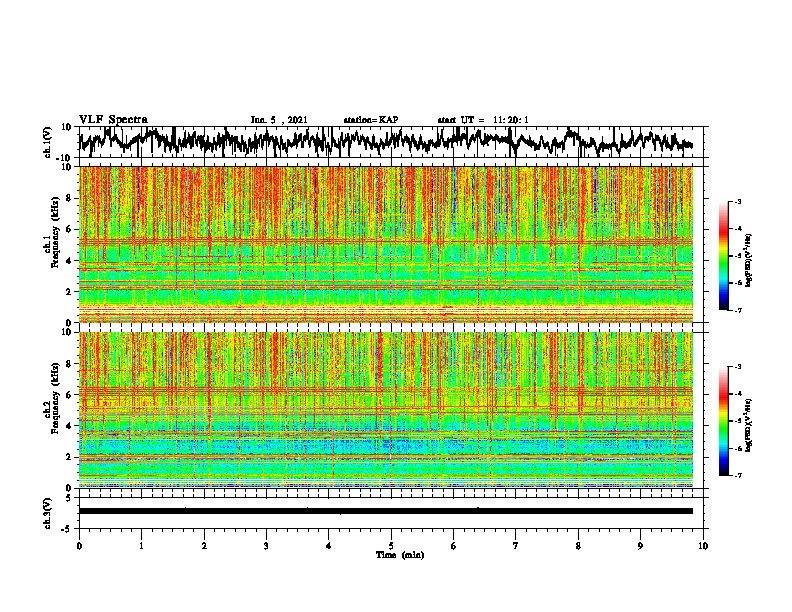The image size is (792, 612).
Task: Click inside the ch.1 spectrogram panel
Action: pos(386,244)
